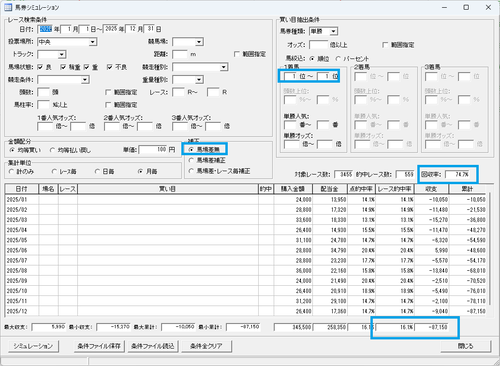
Task: Click the 1番人気オッズ lower bound field
Action: tap(45, 126)
